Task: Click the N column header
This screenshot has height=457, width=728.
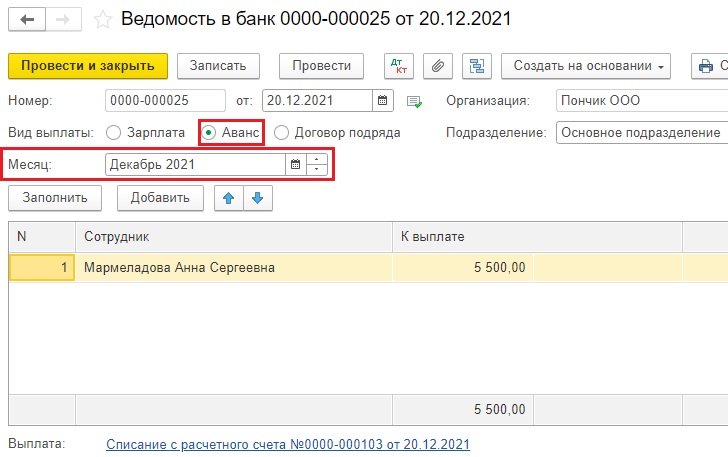Action: point(42,237)
